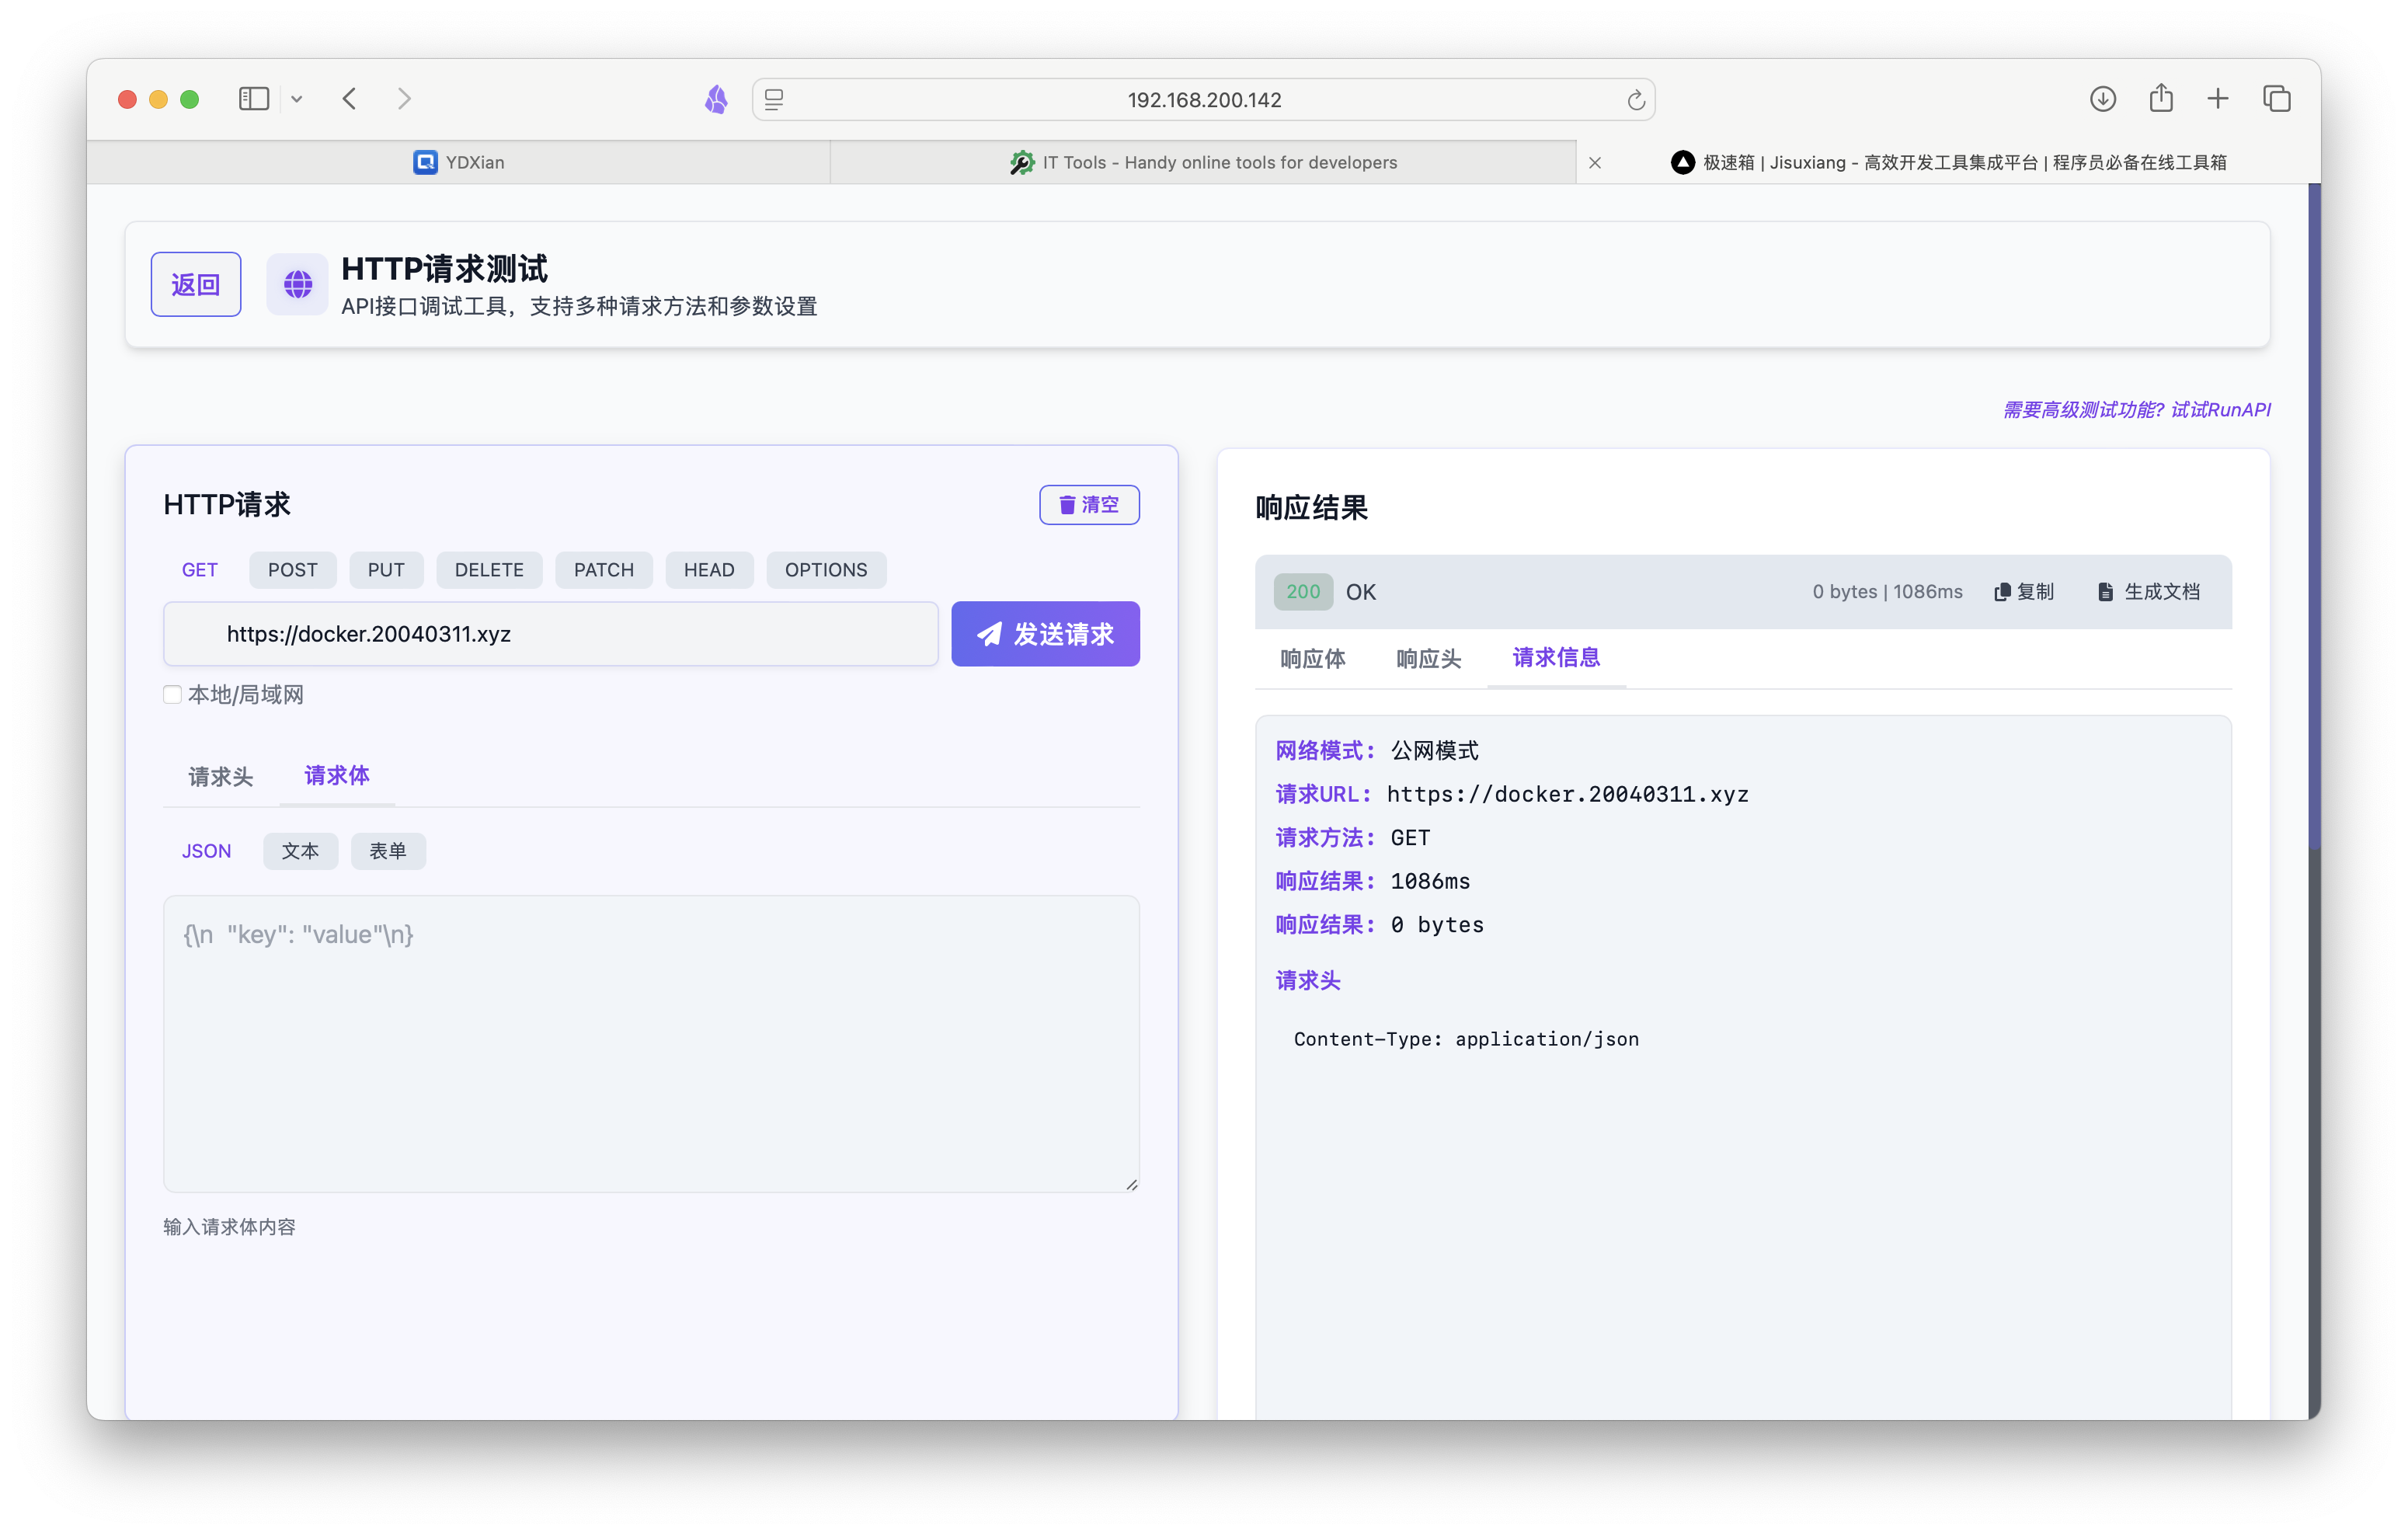Image resolution: width=2408 pixels, height=1535 pixels.
Task: Select the HEAD method
Action: [x=709, y=570]
